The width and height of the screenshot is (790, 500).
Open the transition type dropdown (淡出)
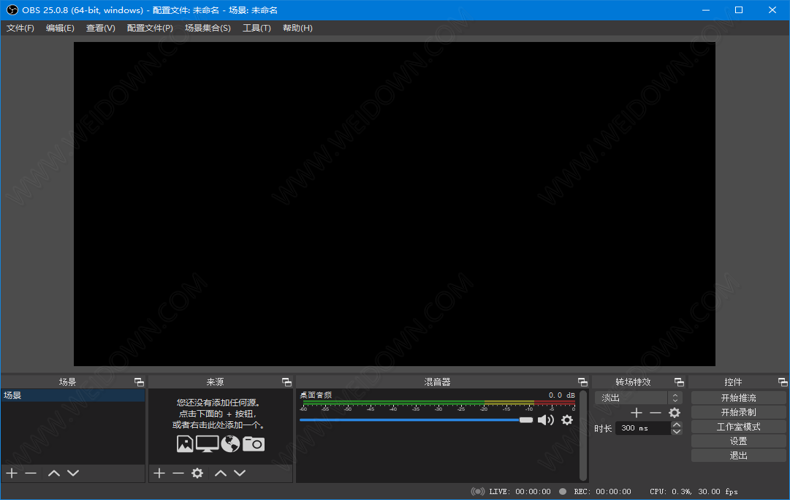coord(639,398)
